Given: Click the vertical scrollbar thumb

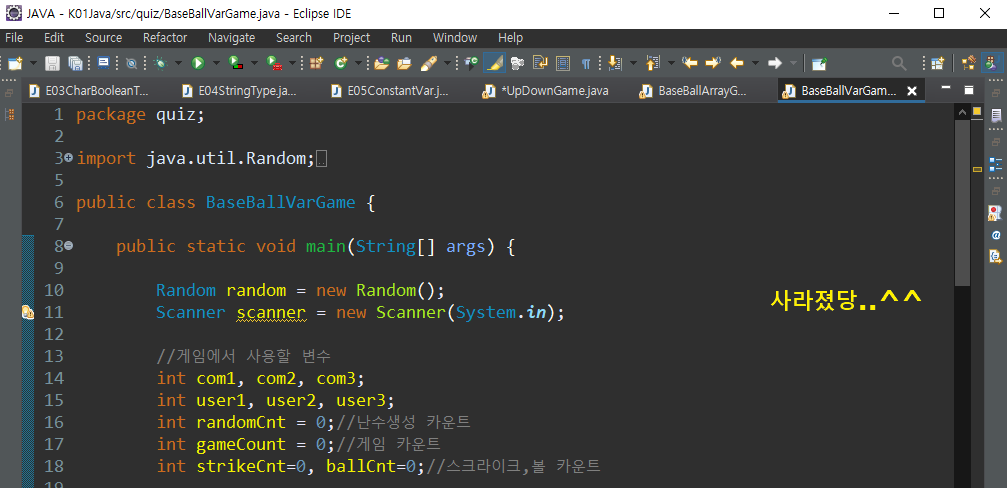Looking at the screenshot, I should 962,203.
